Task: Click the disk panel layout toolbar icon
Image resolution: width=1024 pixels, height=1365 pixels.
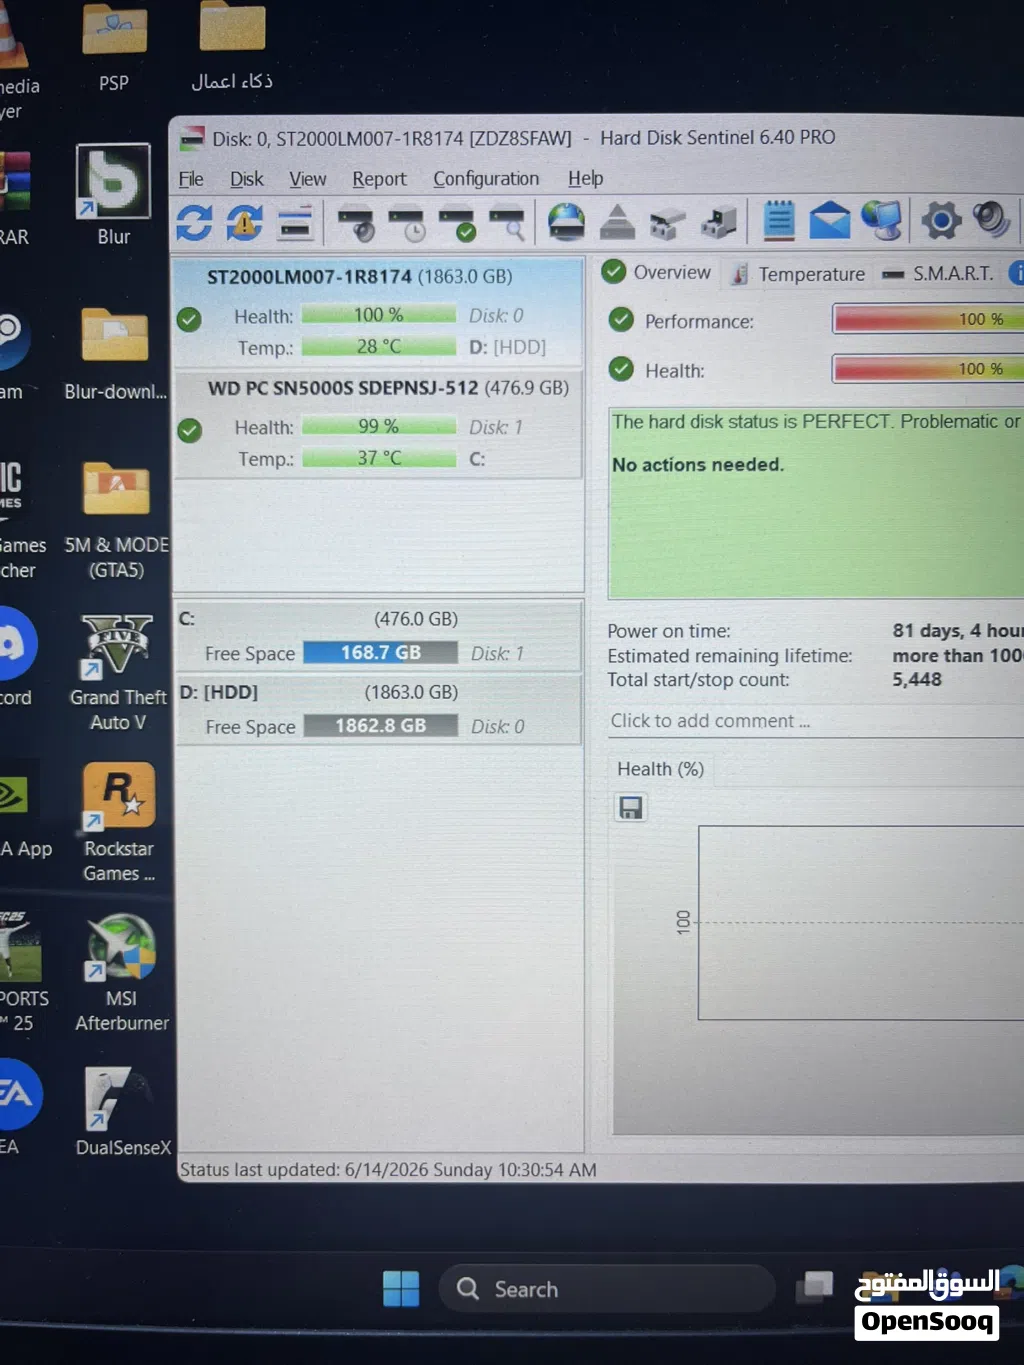Action: tap(295, 223)
